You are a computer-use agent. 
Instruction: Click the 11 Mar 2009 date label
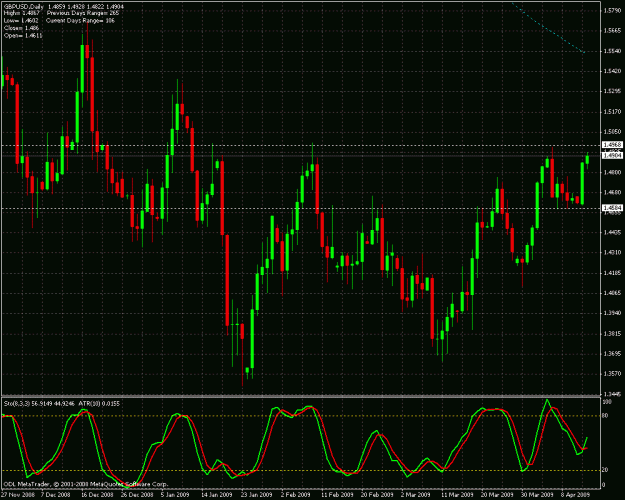(457, 495)
